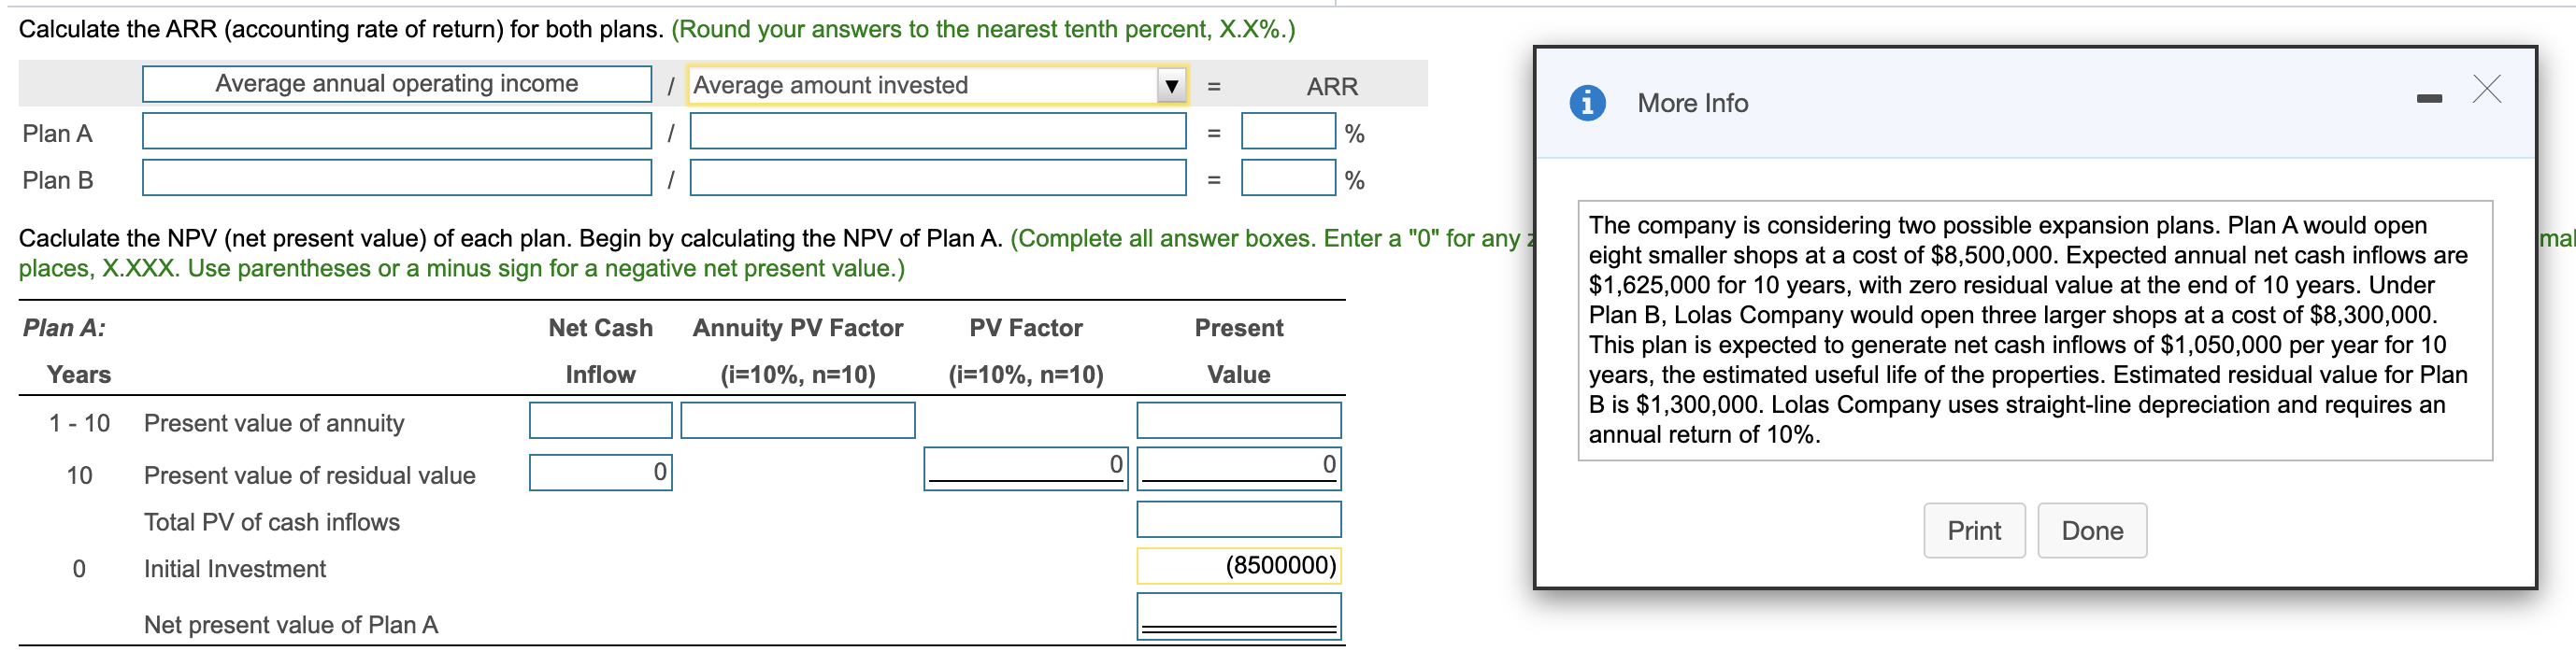Click Plan B numerator input field
The image size is (2576, 665).
397,179
